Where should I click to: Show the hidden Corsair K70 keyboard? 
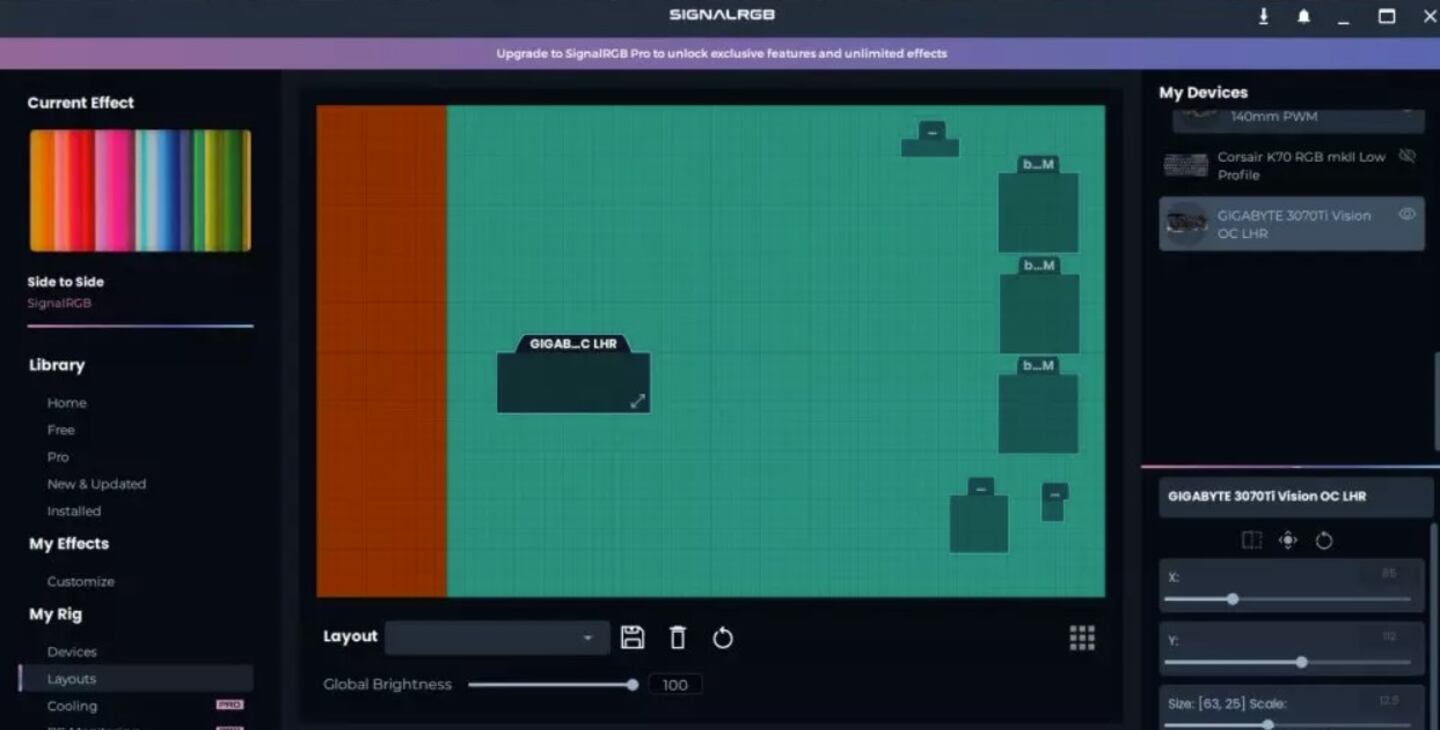[x=1408, y=156]
